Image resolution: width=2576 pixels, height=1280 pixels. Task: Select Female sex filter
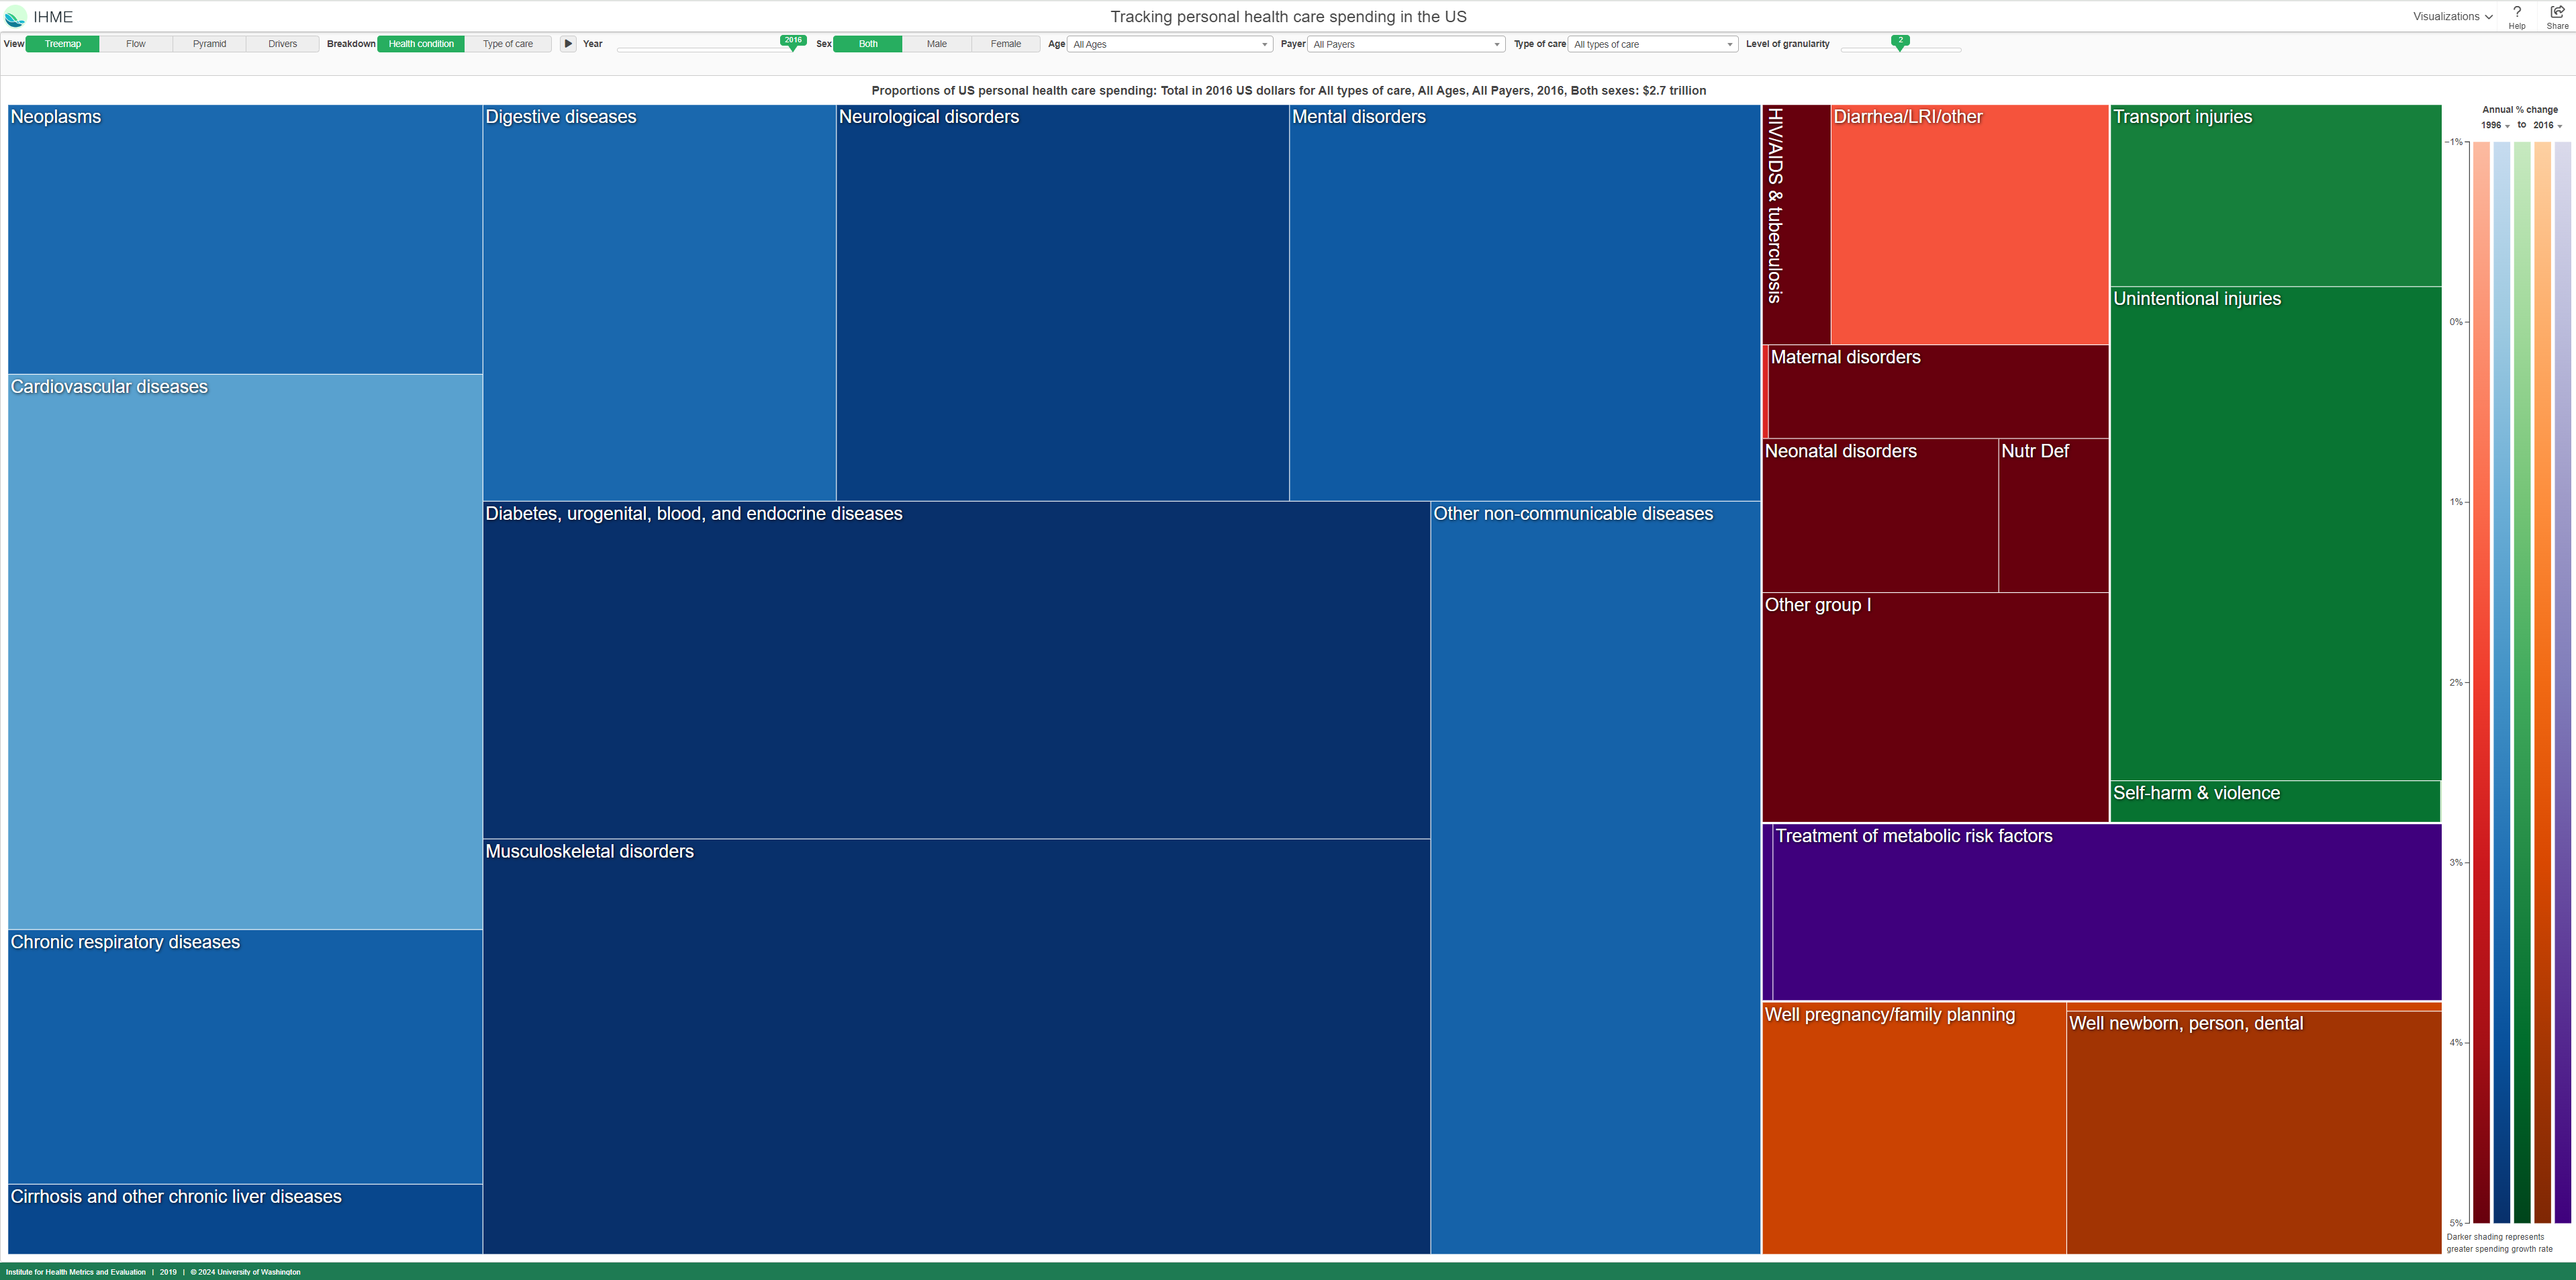tap(1006, 44)
